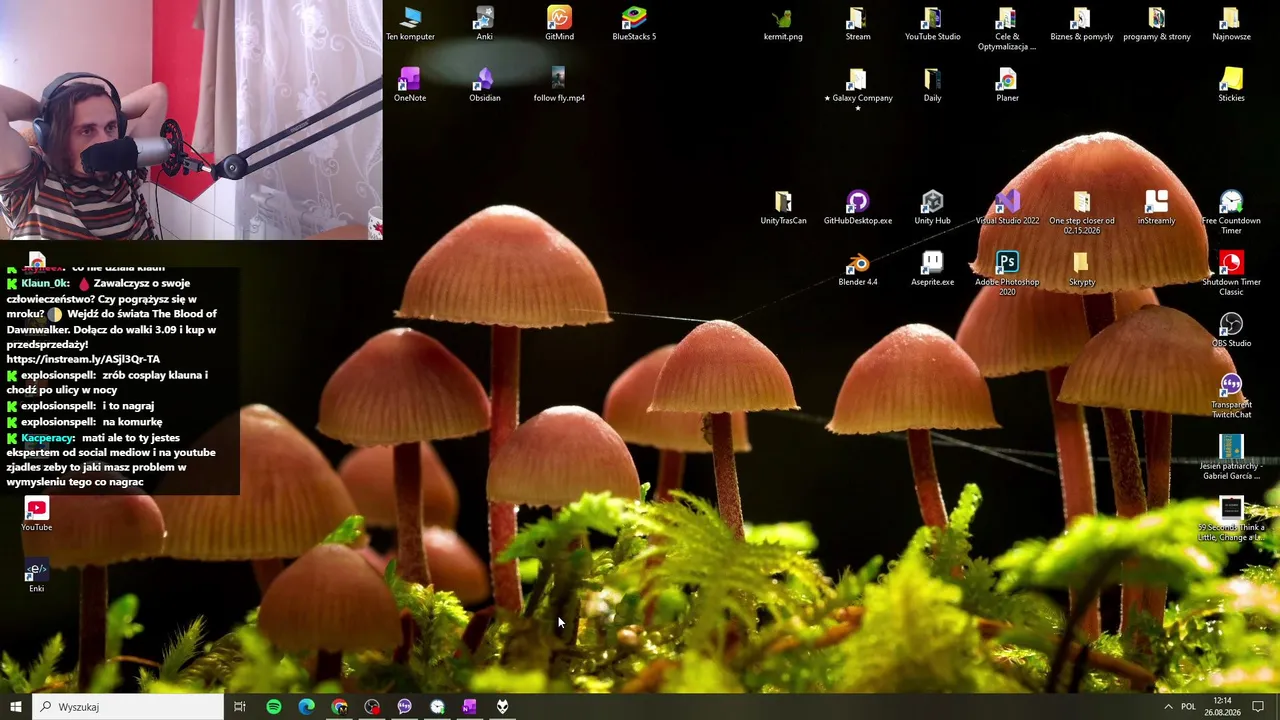Open the Enki desktop shortcut
This screenshot has height=720, width=1280.
point(37,577)
